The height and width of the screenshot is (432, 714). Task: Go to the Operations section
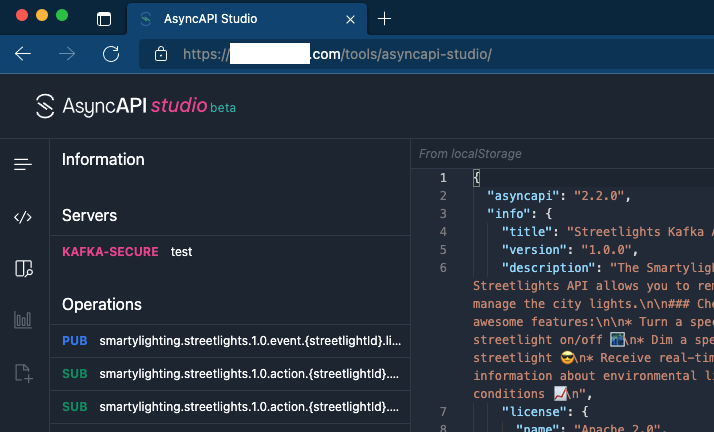pyautogui.click(x=102, y=305)
